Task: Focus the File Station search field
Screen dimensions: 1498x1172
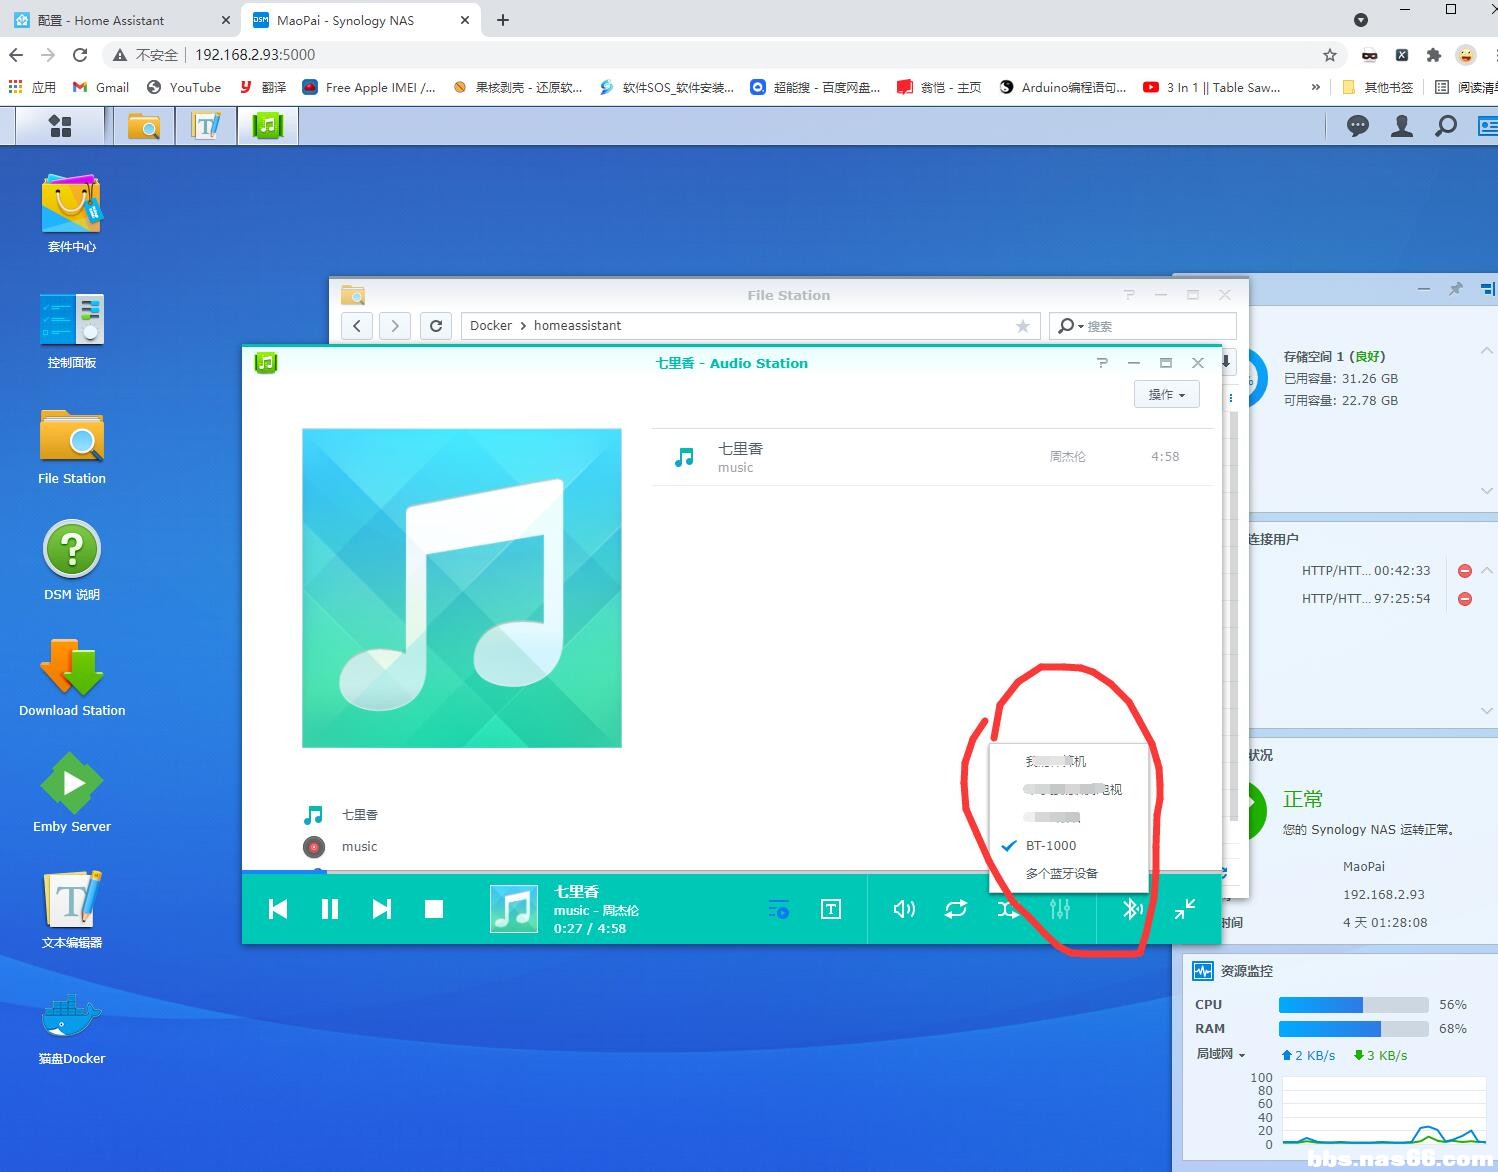Action: (1158, 326)
